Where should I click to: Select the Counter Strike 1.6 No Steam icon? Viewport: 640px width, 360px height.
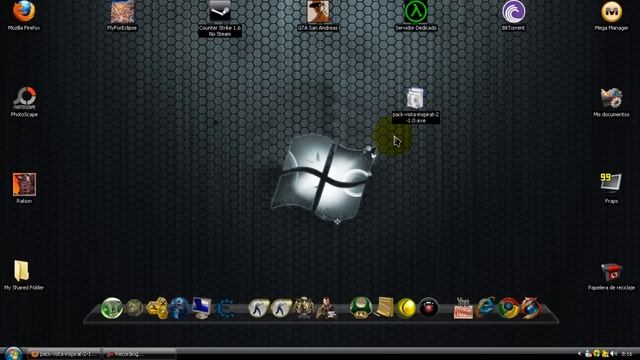point(220,11)
